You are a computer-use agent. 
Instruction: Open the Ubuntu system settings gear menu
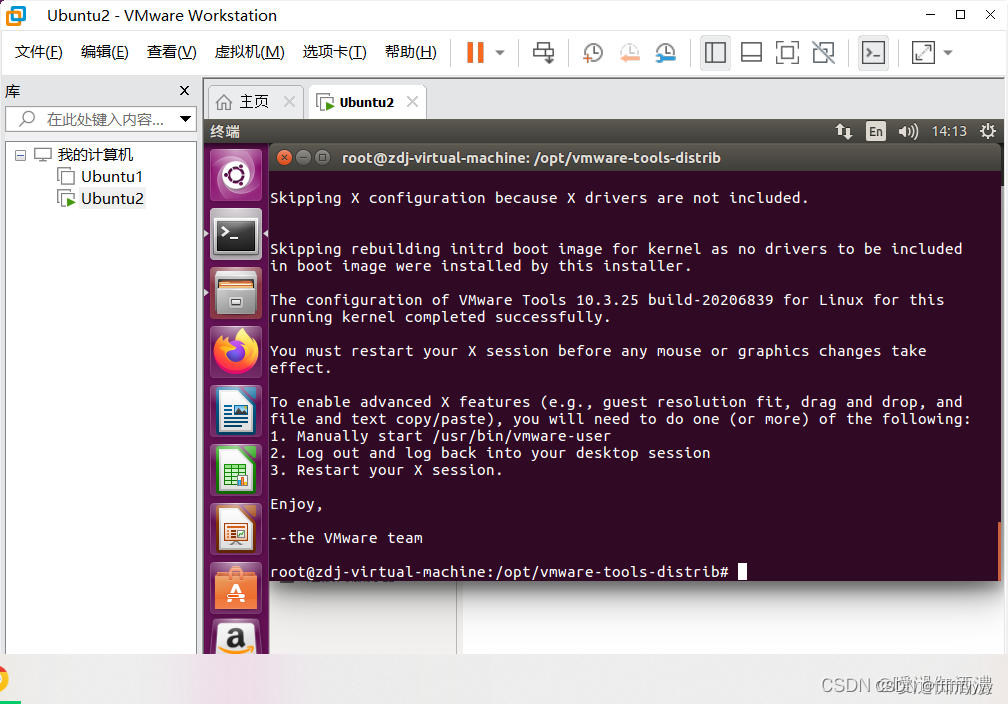(x=988, y=131)
